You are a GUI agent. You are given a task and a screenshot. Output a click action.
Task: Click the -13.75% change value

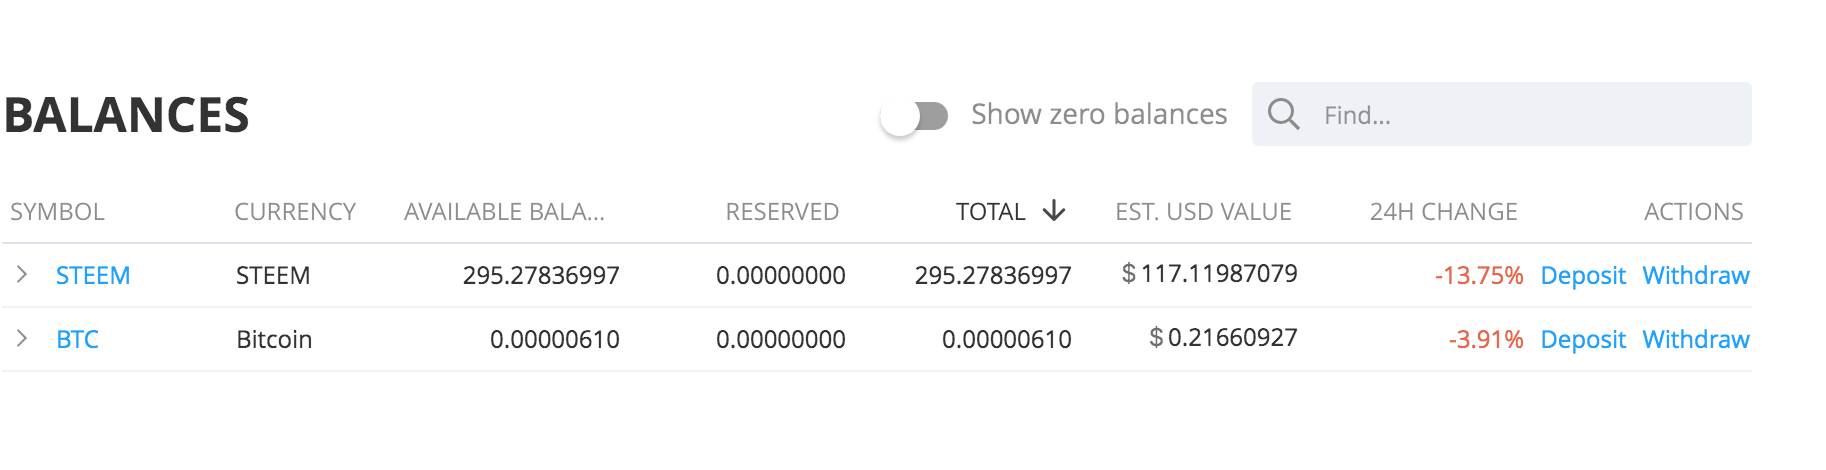click(x=1479, y=275)
